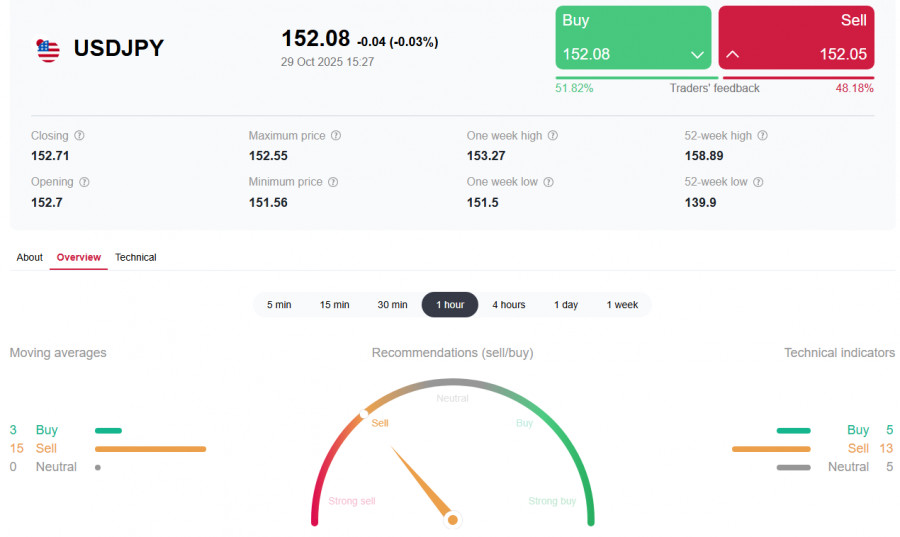900x537 pixels.
Task: Click the green Buy 152.08 button
Action: coord(633,38)
